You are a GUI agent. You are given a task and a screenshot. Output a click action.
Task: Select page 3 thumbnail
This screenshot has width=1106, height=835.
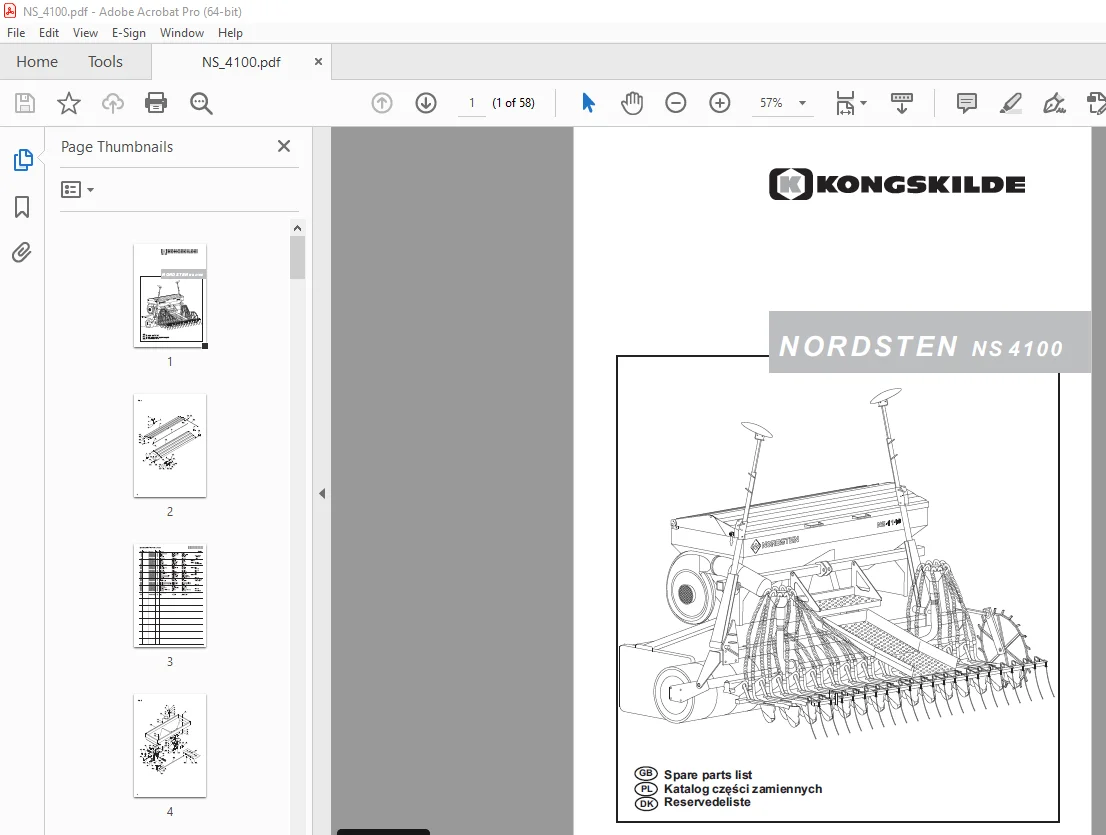click(x=170, y=596)
